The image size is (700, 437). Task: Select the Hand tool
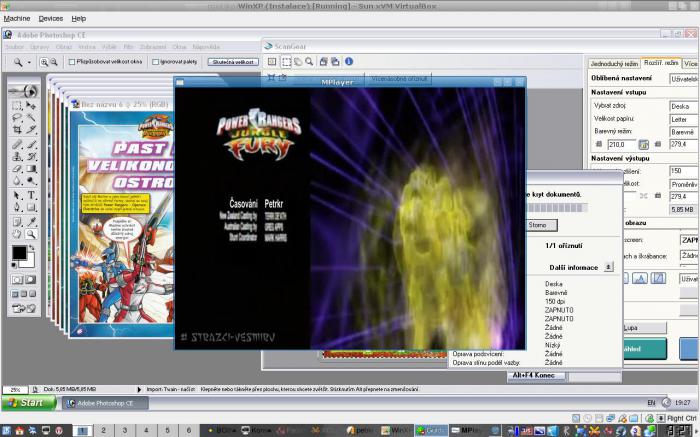click(17, 233)
